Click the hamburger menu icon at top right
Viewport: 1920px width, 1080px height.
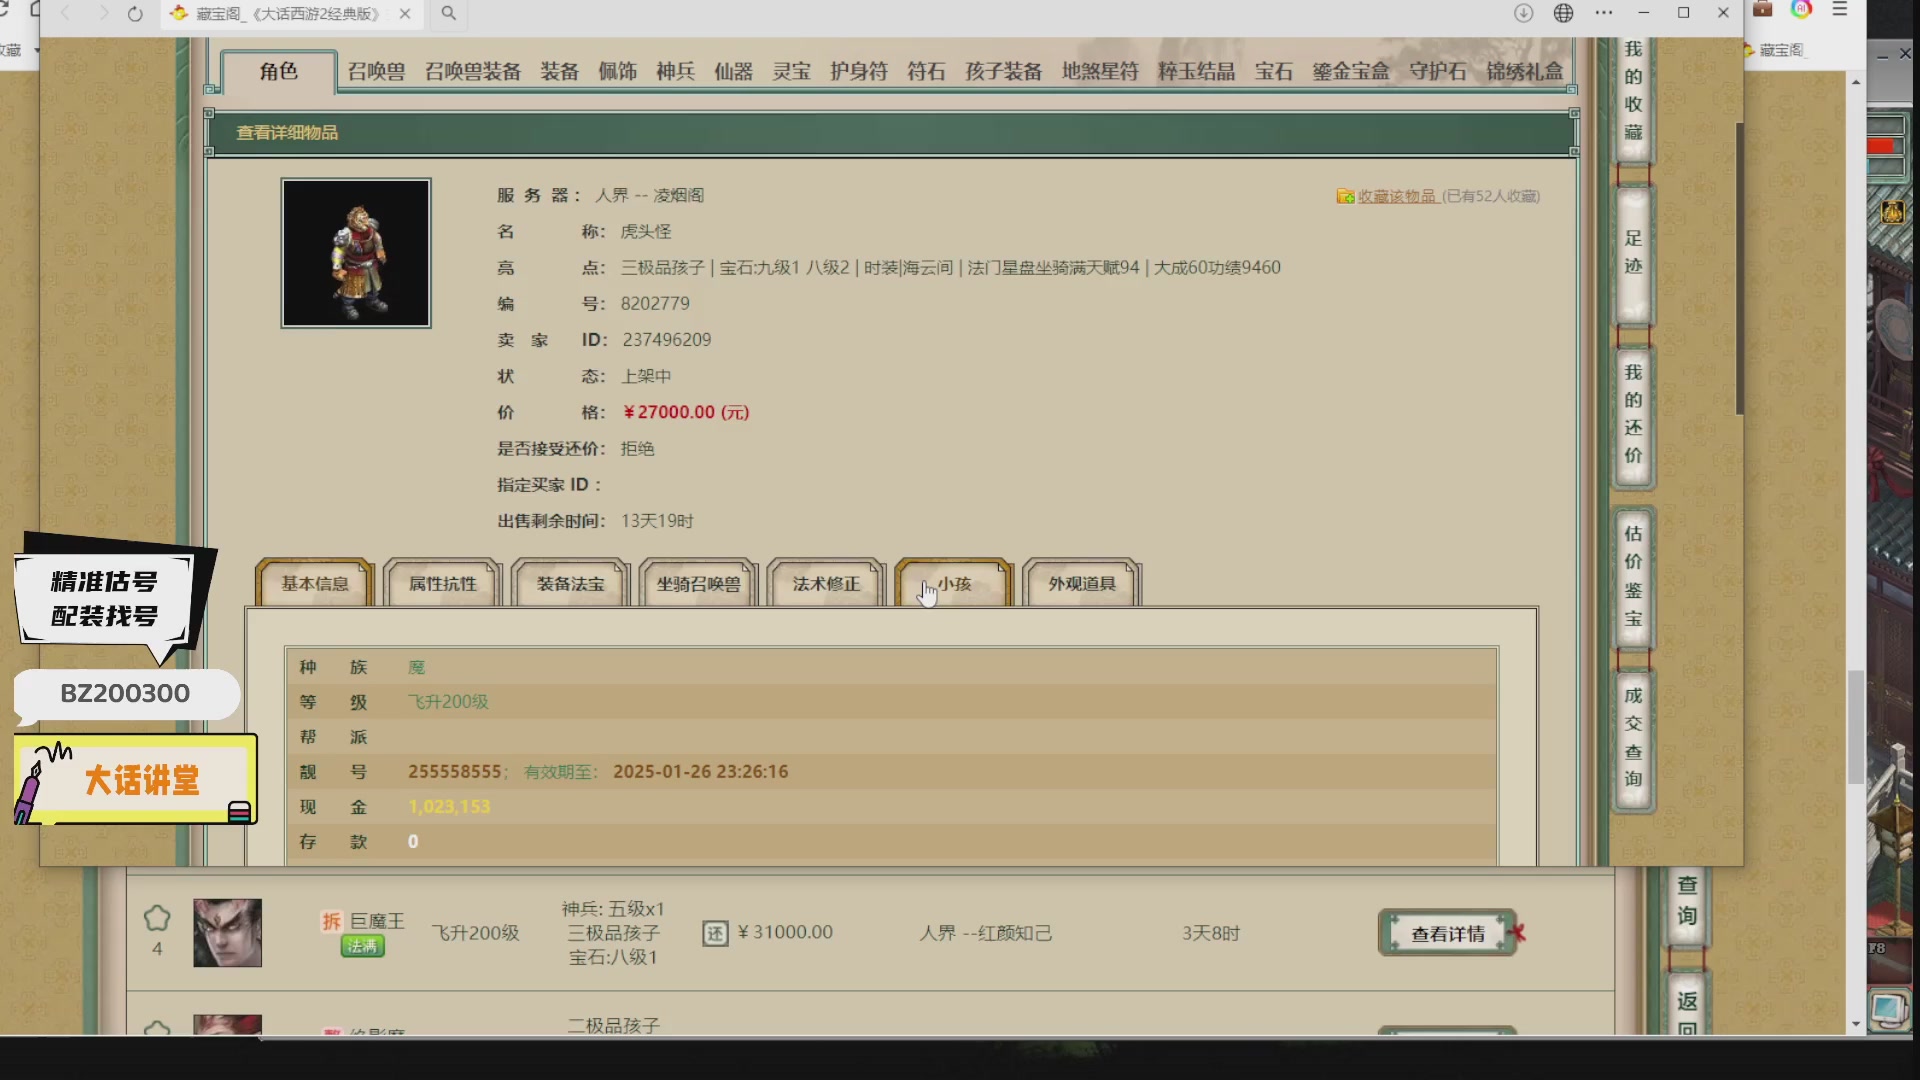(1840, 9)
